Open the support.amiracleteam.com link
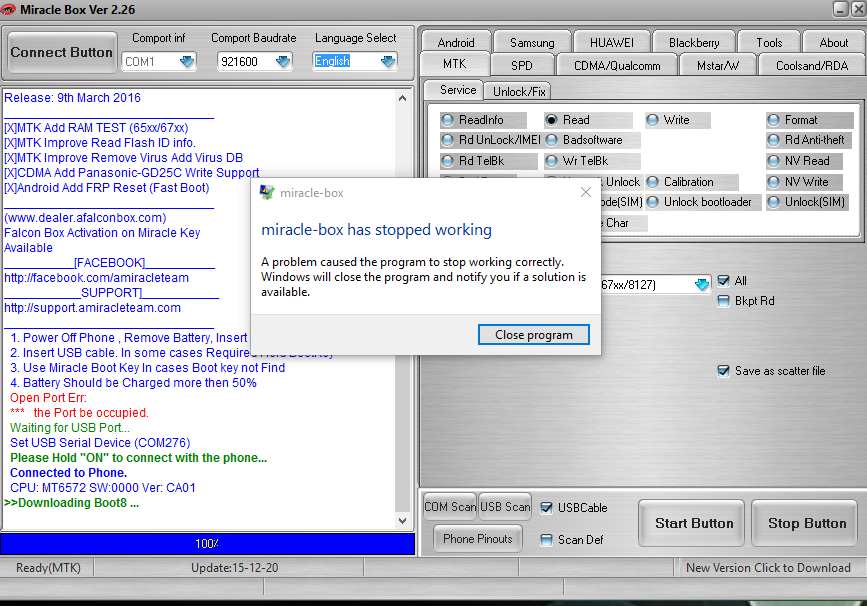This screenshot has height=606, width=867. [92, 307]
